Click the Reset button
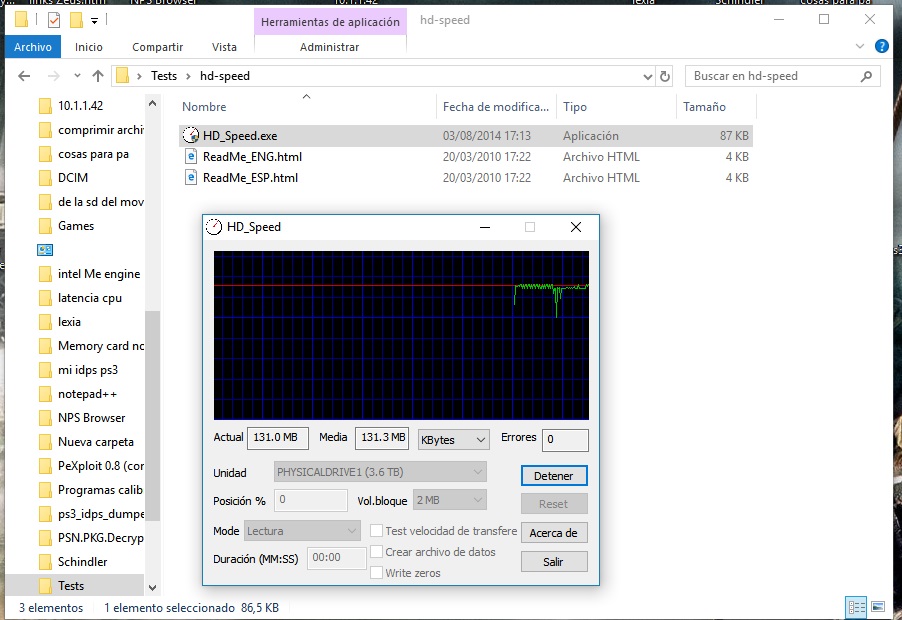 click(554, 504)
